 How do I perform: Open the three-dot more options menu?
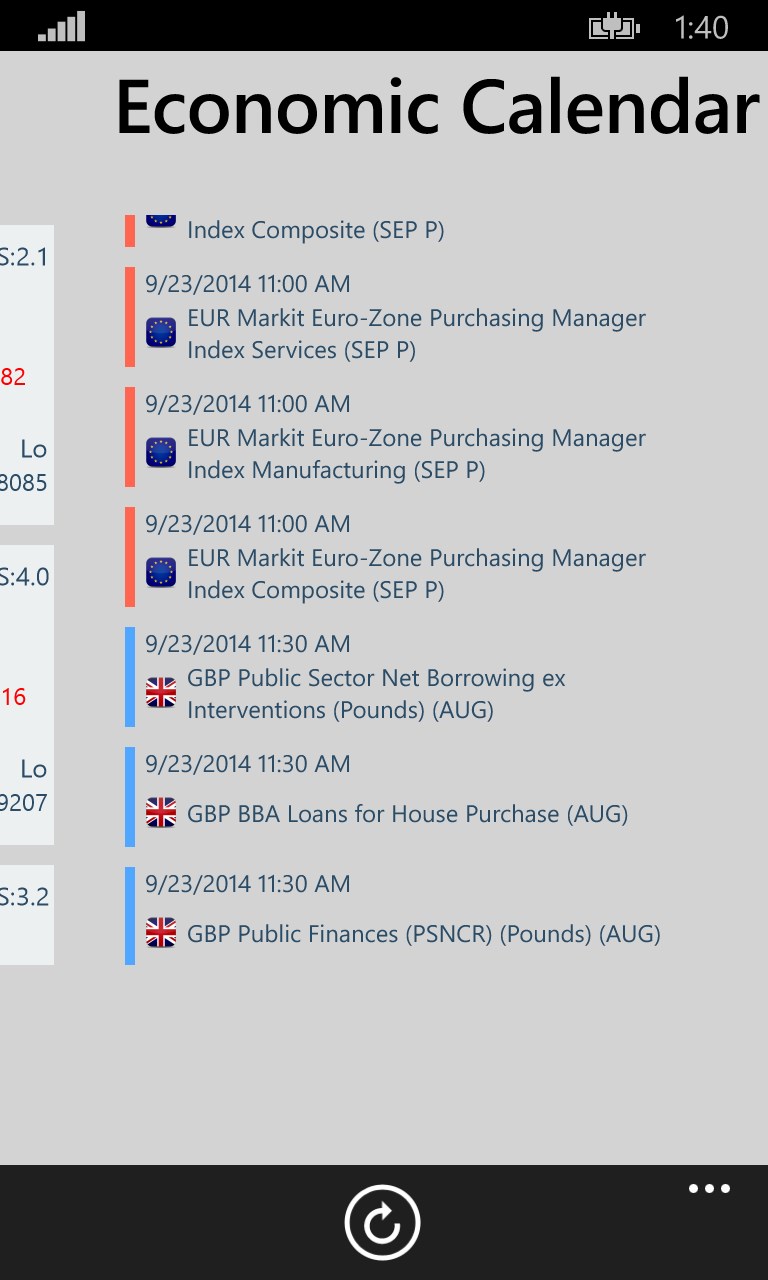[709, 1189]
